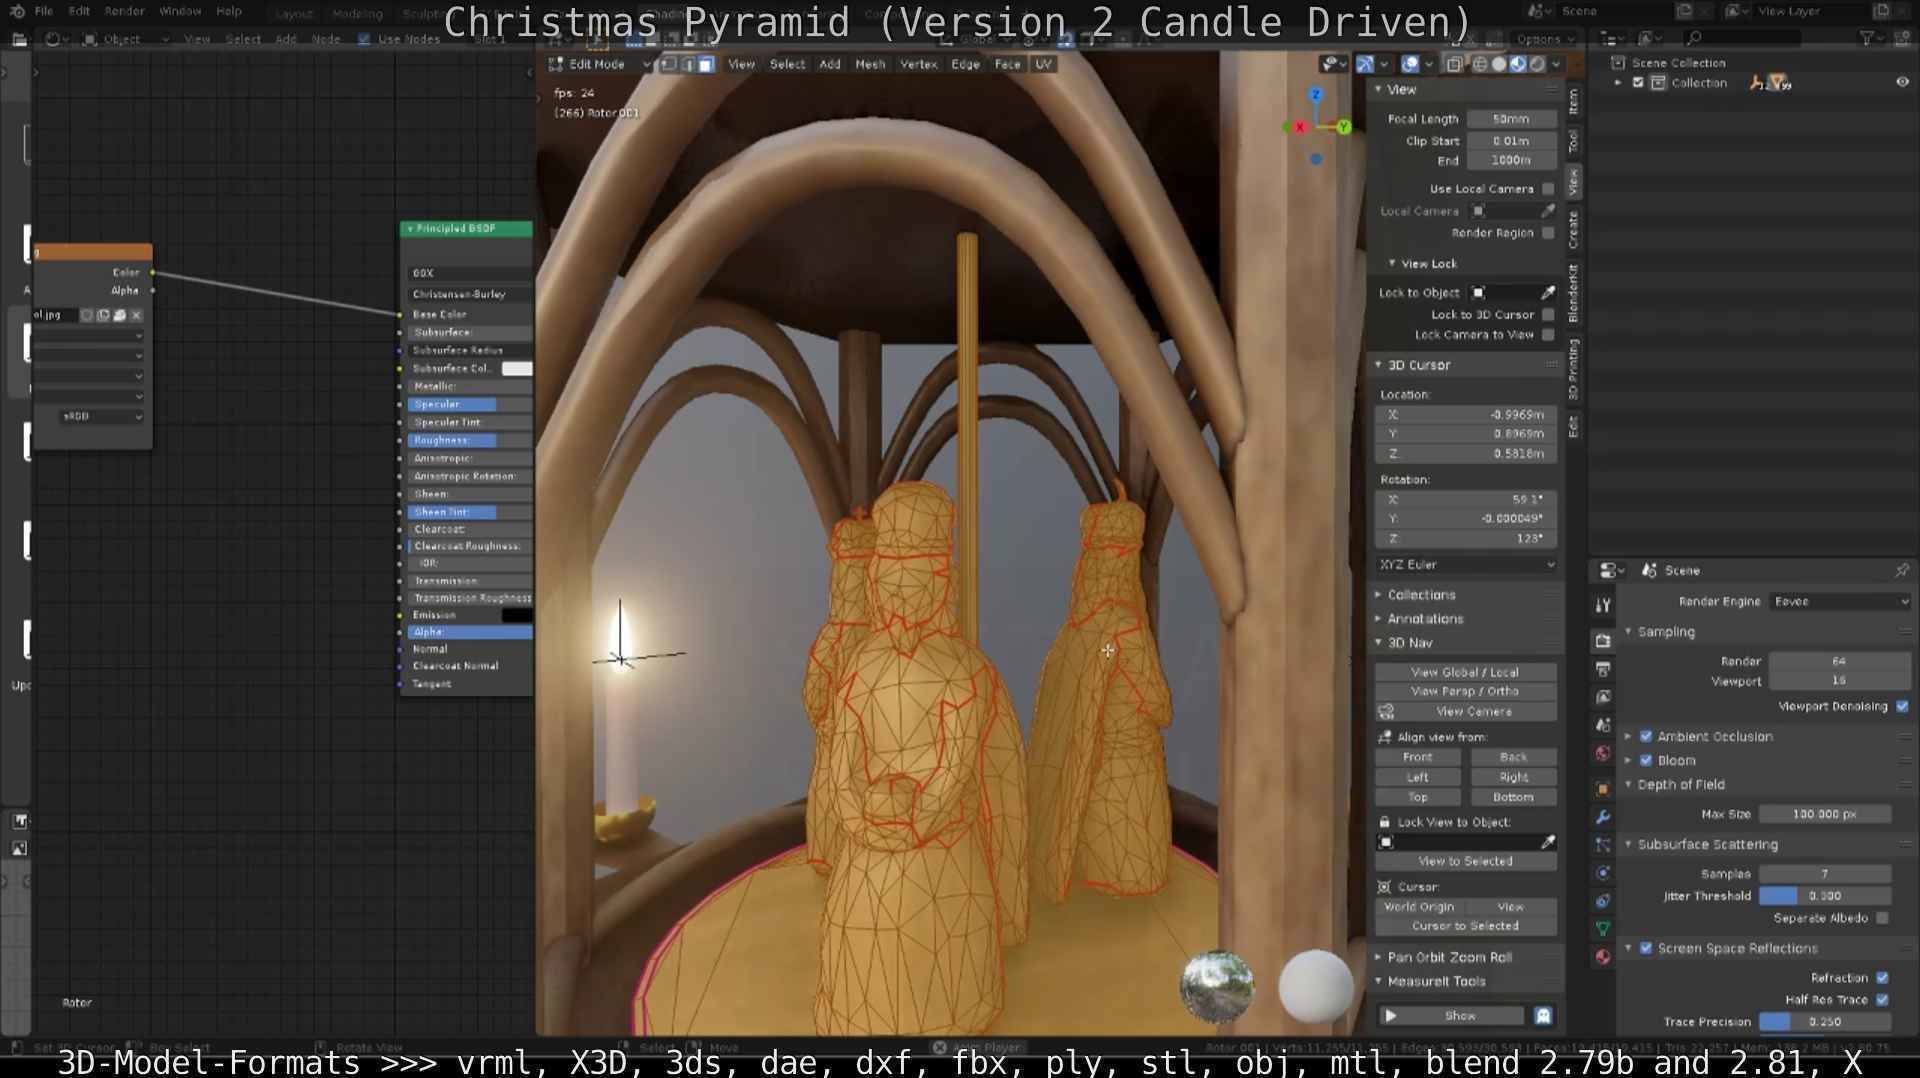Open the Render properties tab icon
The height and width of the screenshot is (1078, 1920).
coord(1603,641)
